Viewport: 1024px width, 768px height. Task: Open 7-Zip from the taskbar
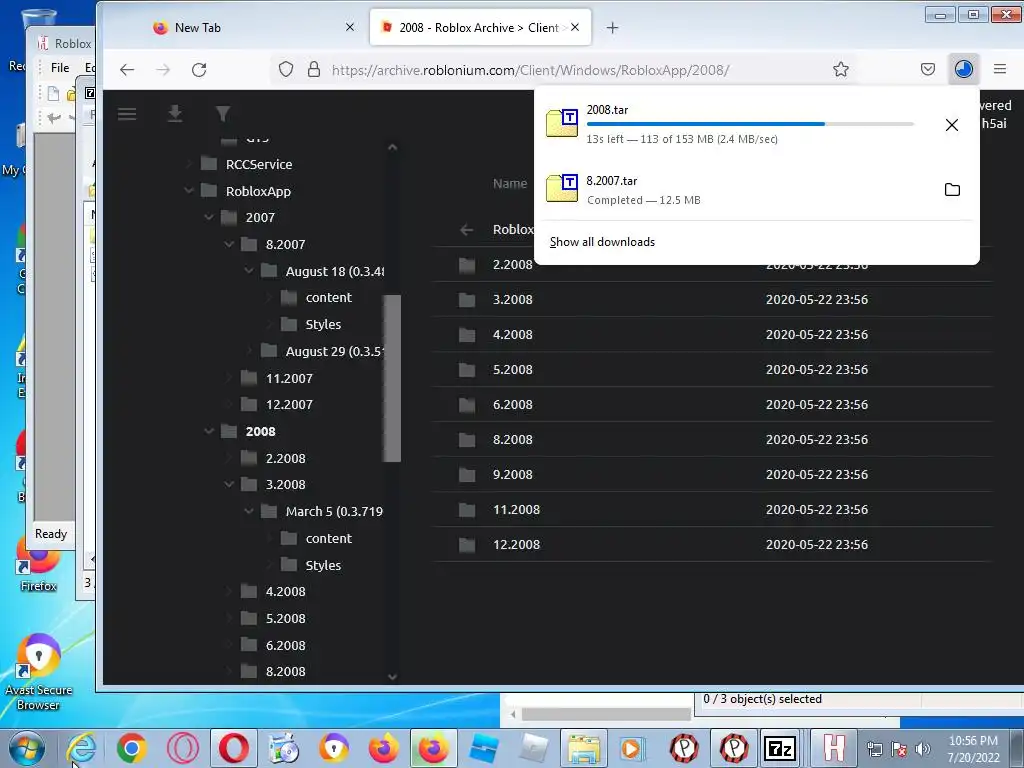coord(780,748)
